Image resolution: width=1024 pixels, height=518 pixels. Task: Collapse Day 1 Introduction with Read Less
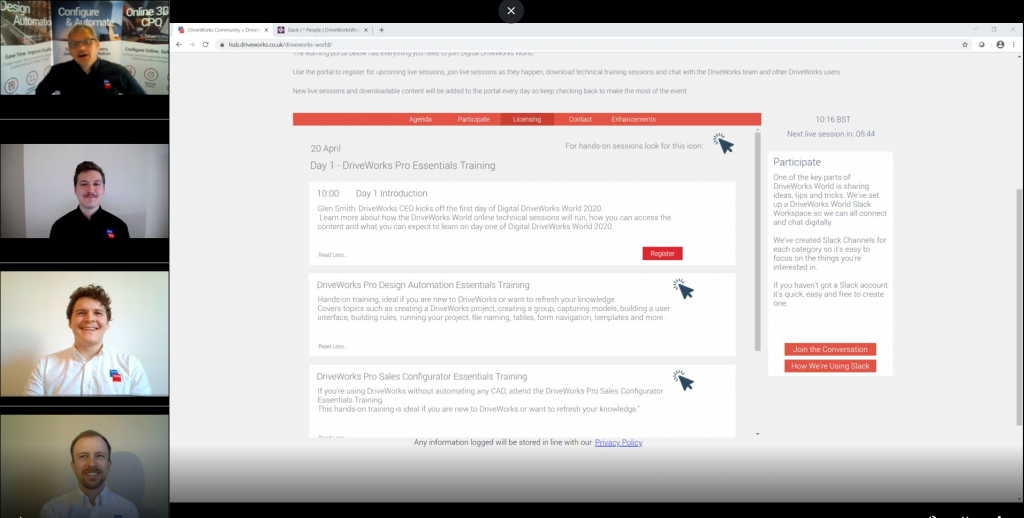click(332, 255)
